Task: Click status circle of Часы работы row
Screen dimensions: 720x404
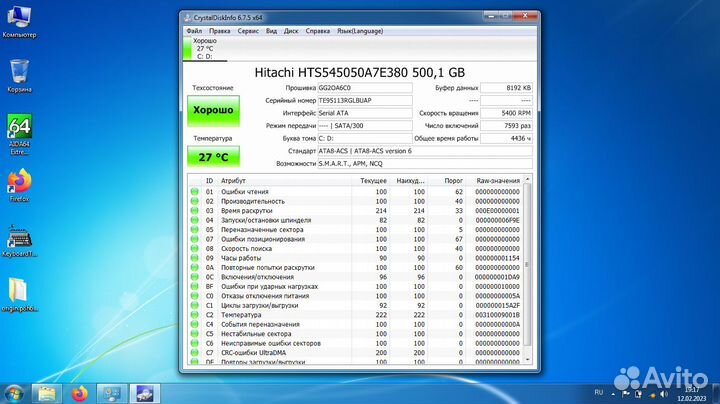Action: tap(195, 258)
